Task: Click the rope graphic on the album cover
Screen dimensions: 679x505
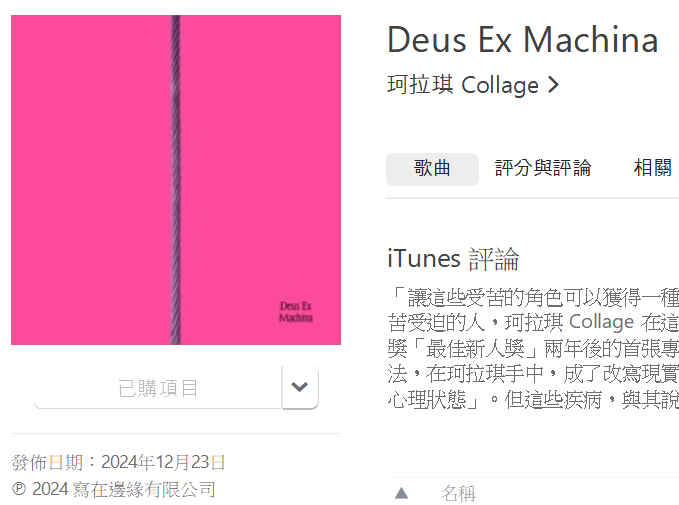Action: (x=175, y=180)
